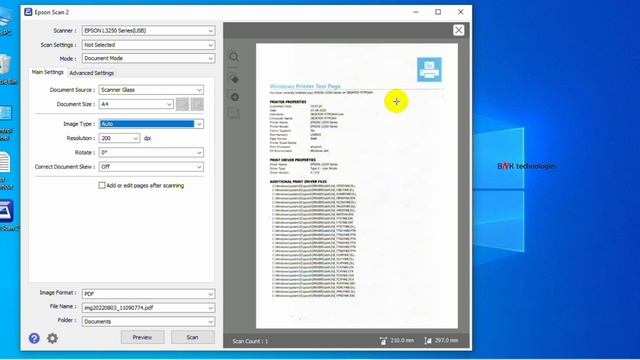The image size is (640, 360).
Task: Open the Image Format PDF dropdown
Action: [x=148, y=294]
